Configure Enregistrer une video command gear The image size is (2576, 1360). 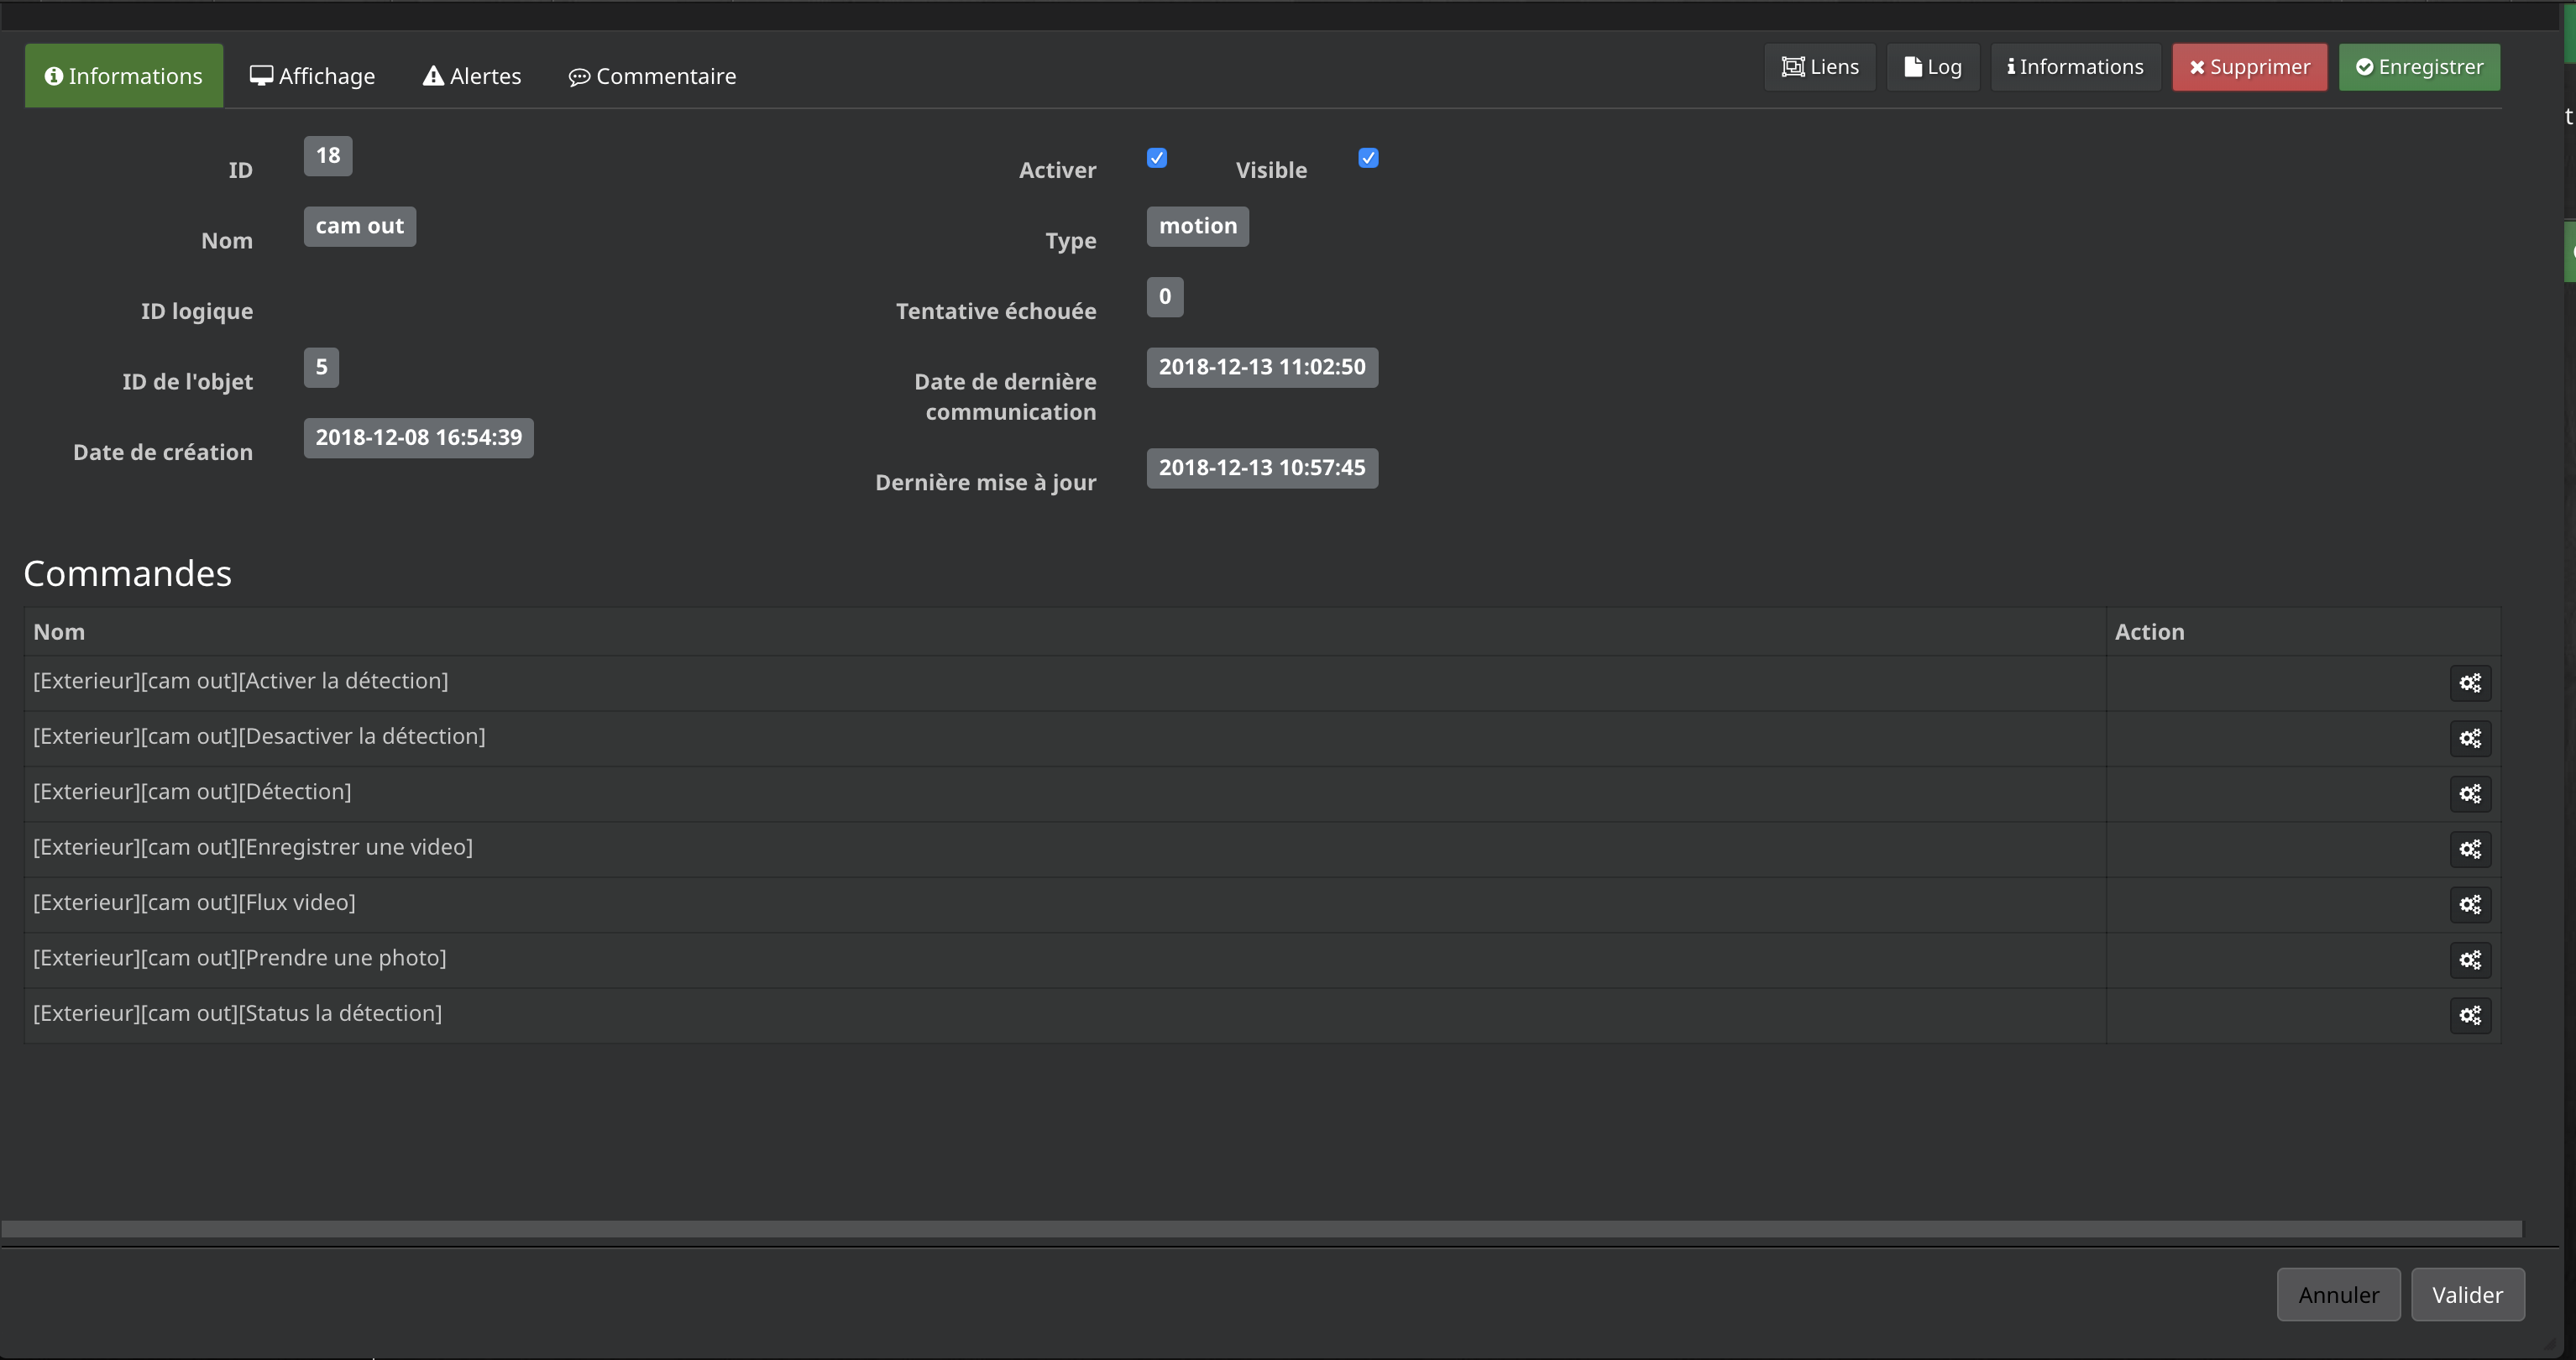tap(2470, 850)
